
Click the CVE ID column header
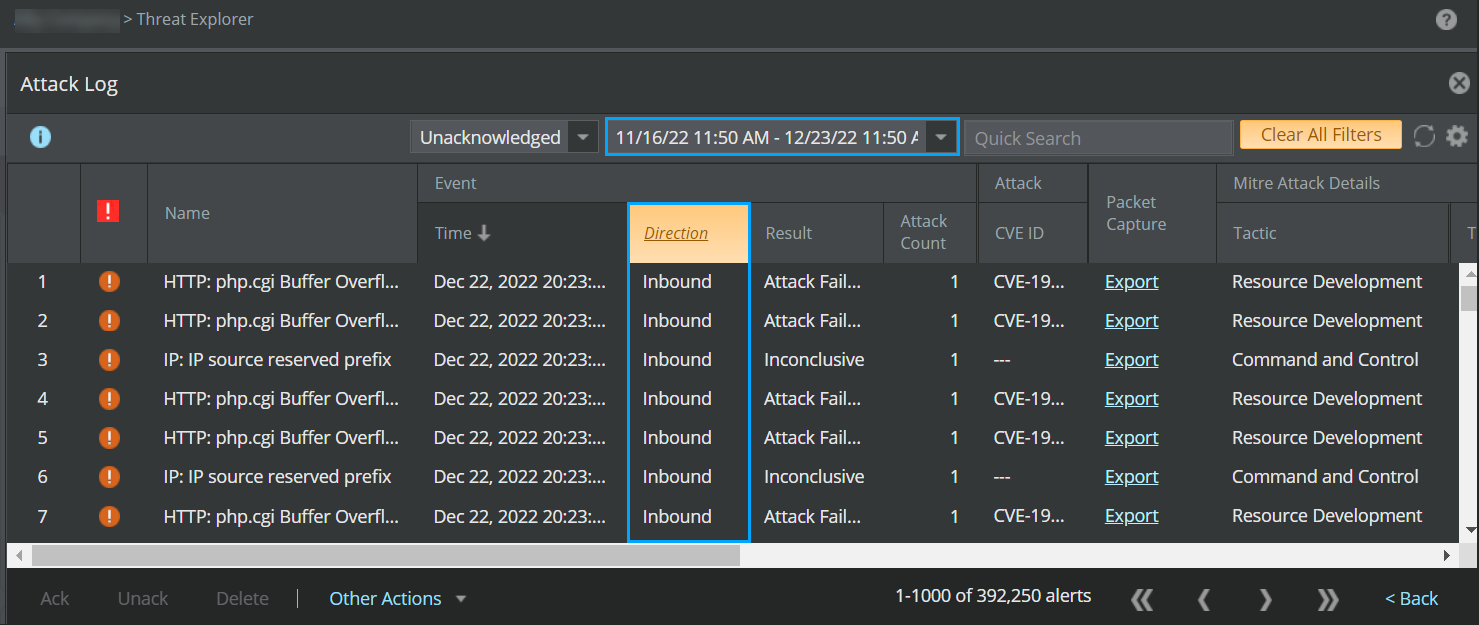pos(1019,233)
